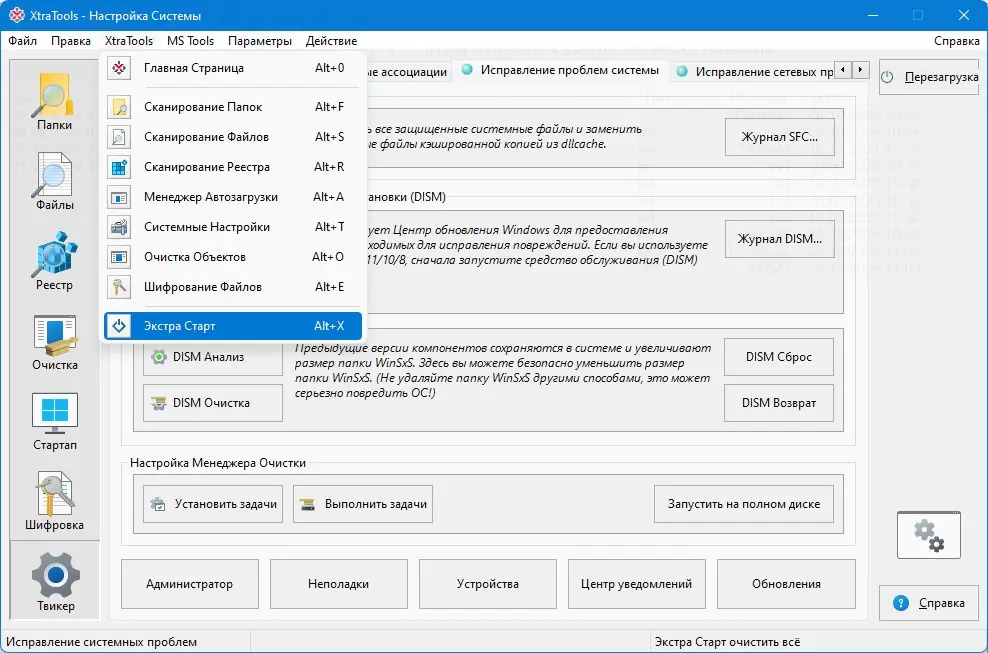Click the Устройства button
988x653 pixels.
pyautogui.click(x=488, y=584)
